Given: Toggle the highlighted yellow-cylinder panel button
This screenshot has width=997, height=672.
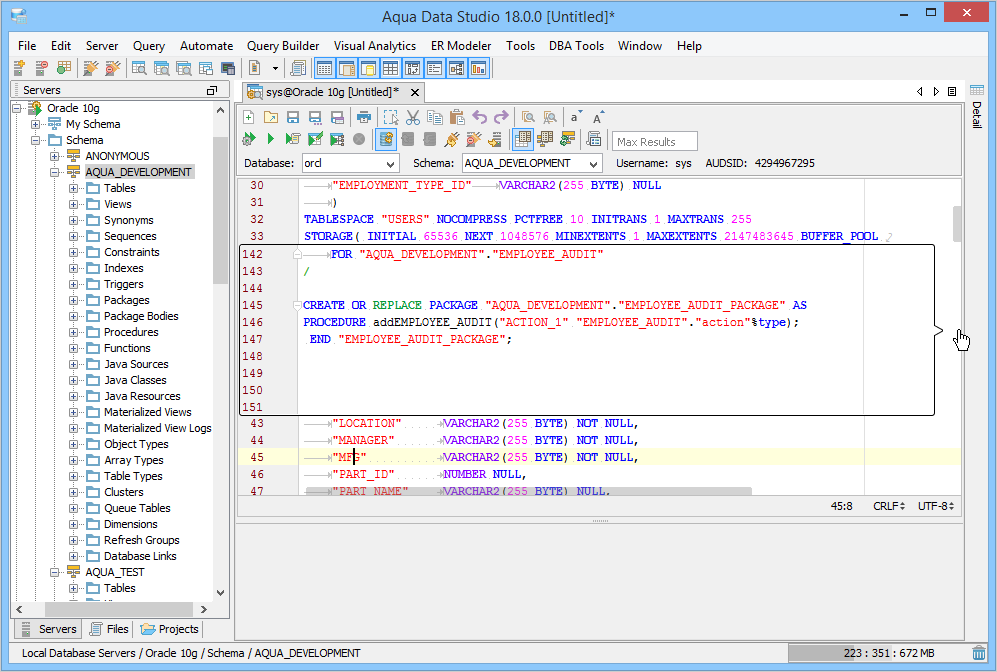Looking at the screenshot, I should pyautogui.click(x=368, y=67).
